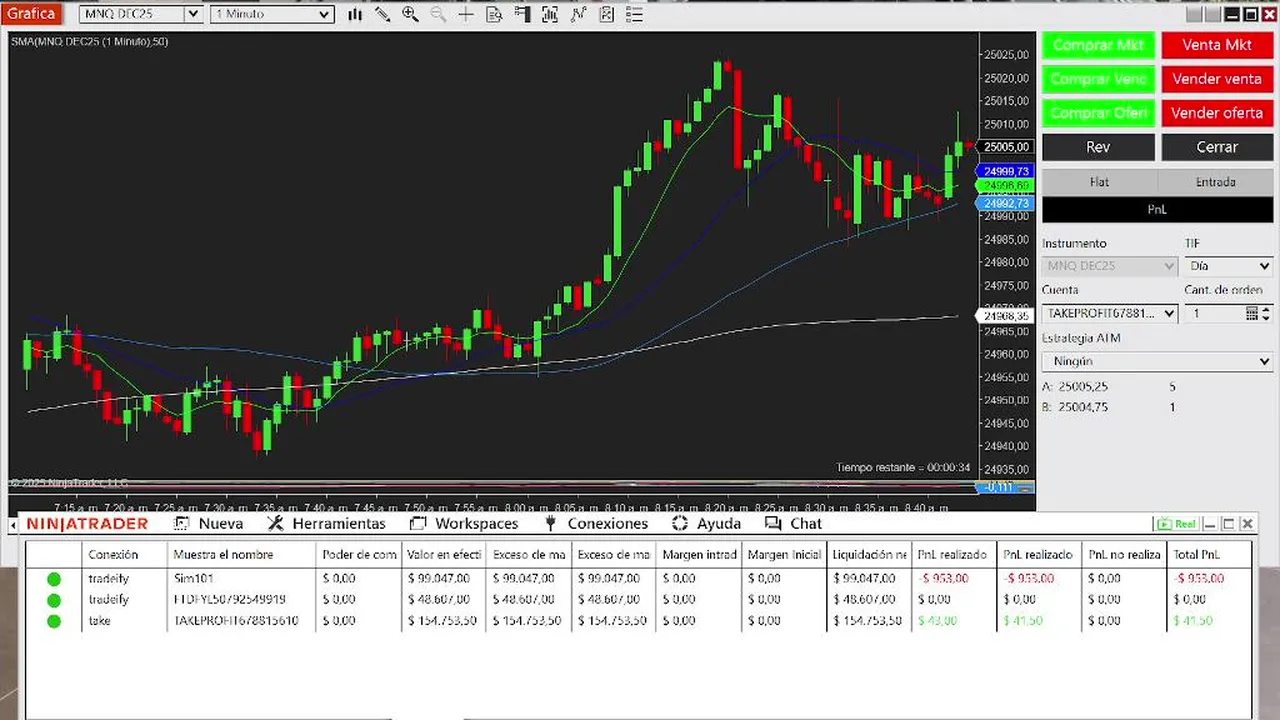This screenshot has width=1280, height=720.
Task: Open the Estrategia ATM Ningún dropdown
Action: pos(1157,361)
